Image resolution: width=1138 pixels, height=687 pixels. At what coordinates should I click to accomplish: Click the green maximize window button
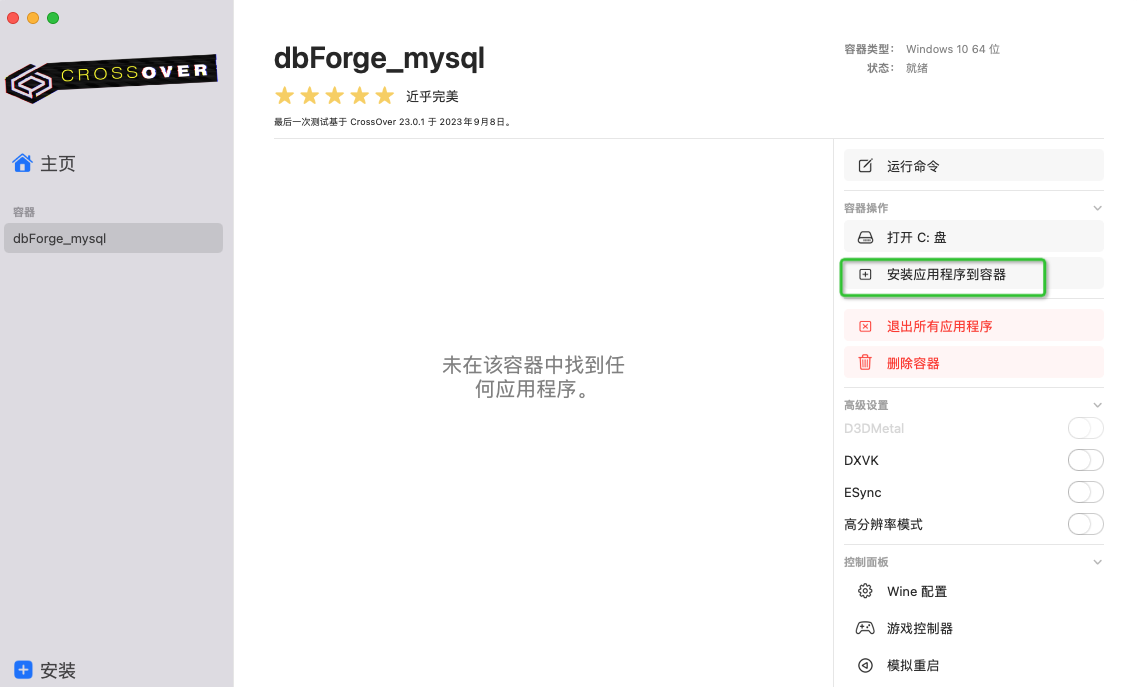pos(53,18)
